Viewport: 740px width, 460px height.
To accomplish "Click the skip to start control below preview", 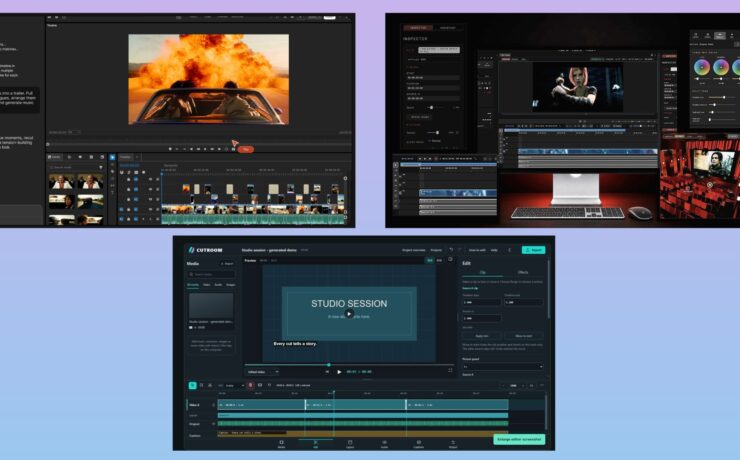I will 327,372.
